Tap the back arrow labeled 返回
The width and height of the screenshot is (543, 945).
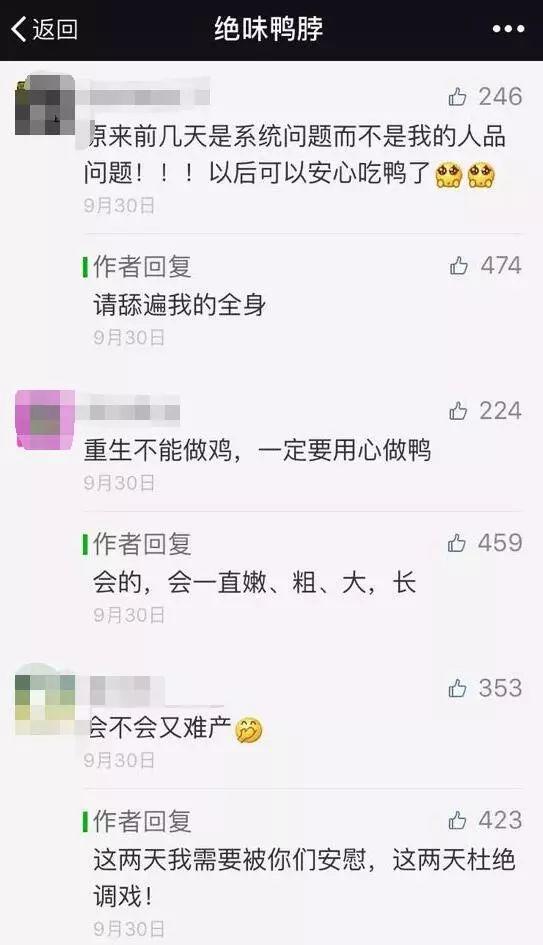point(45,29)
